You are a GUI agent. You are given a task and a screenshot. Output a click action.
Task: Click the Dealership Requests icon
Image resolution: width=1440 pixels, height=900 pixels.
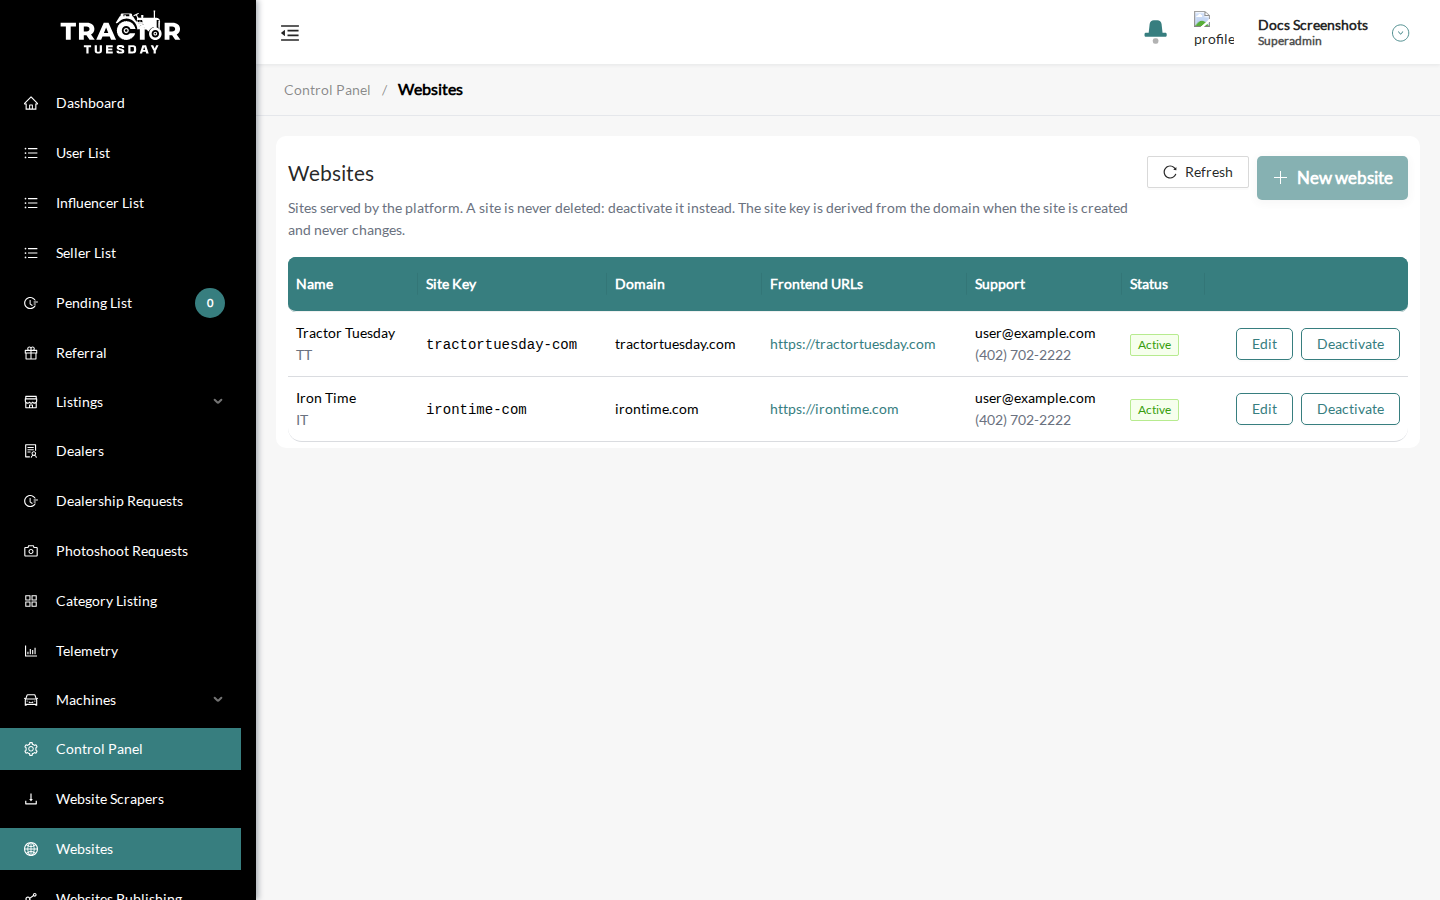click(x=31, y=501)
